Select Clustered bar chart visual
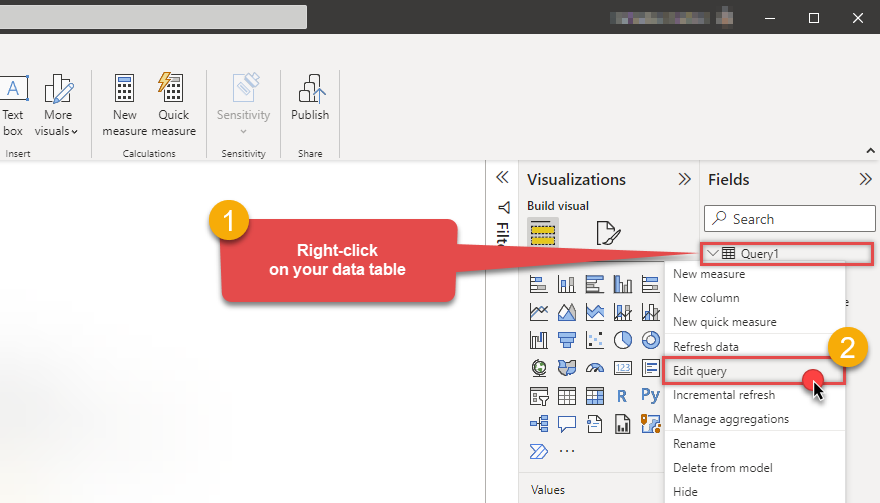This screenshot has width=880, height=503. click(x=595, y=284)
